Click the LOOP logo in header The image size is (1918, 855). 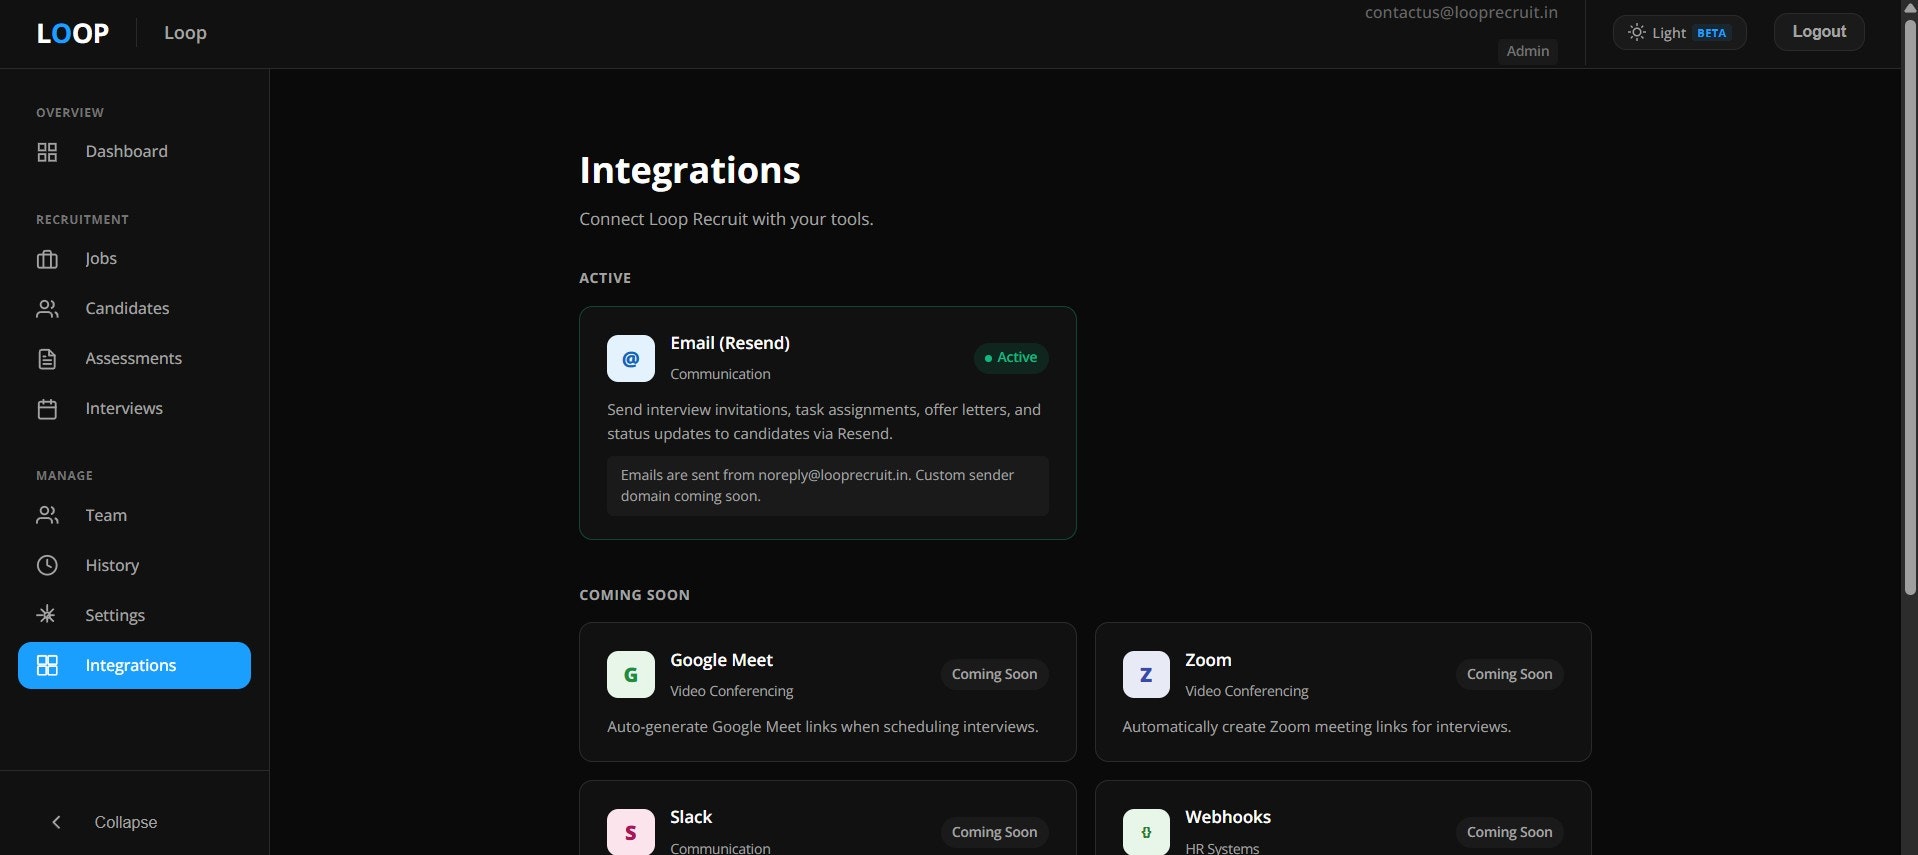point(73,33)
